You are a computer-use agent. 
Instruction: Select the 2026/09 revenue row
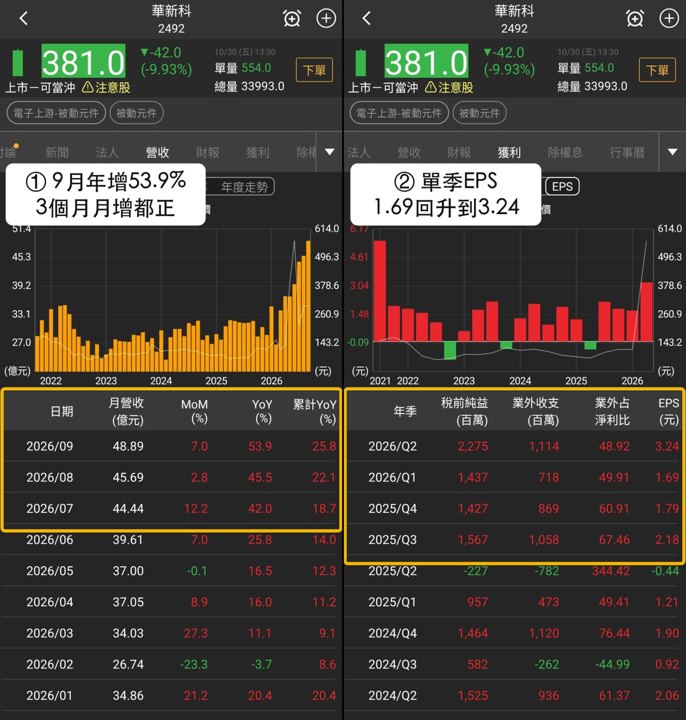tap(171, 446)
